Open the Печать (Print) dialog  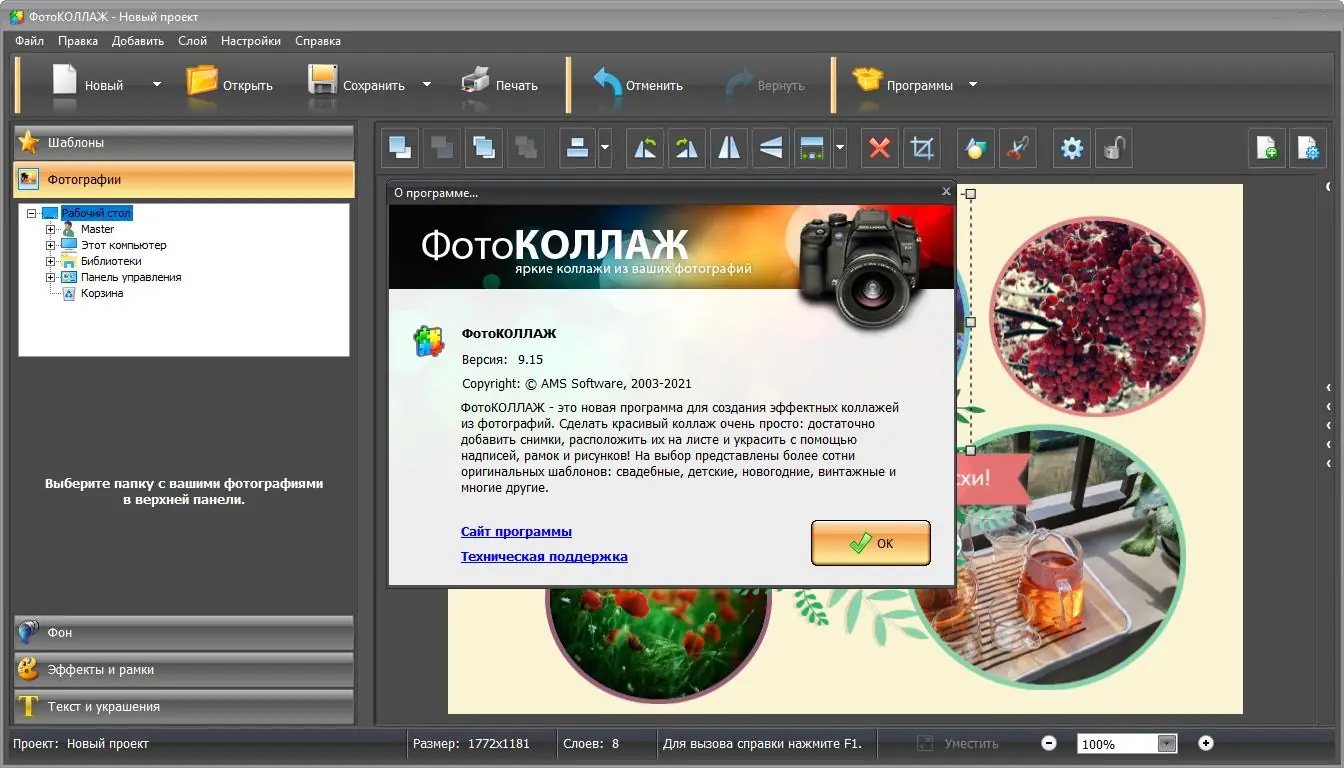pos(499,84)
